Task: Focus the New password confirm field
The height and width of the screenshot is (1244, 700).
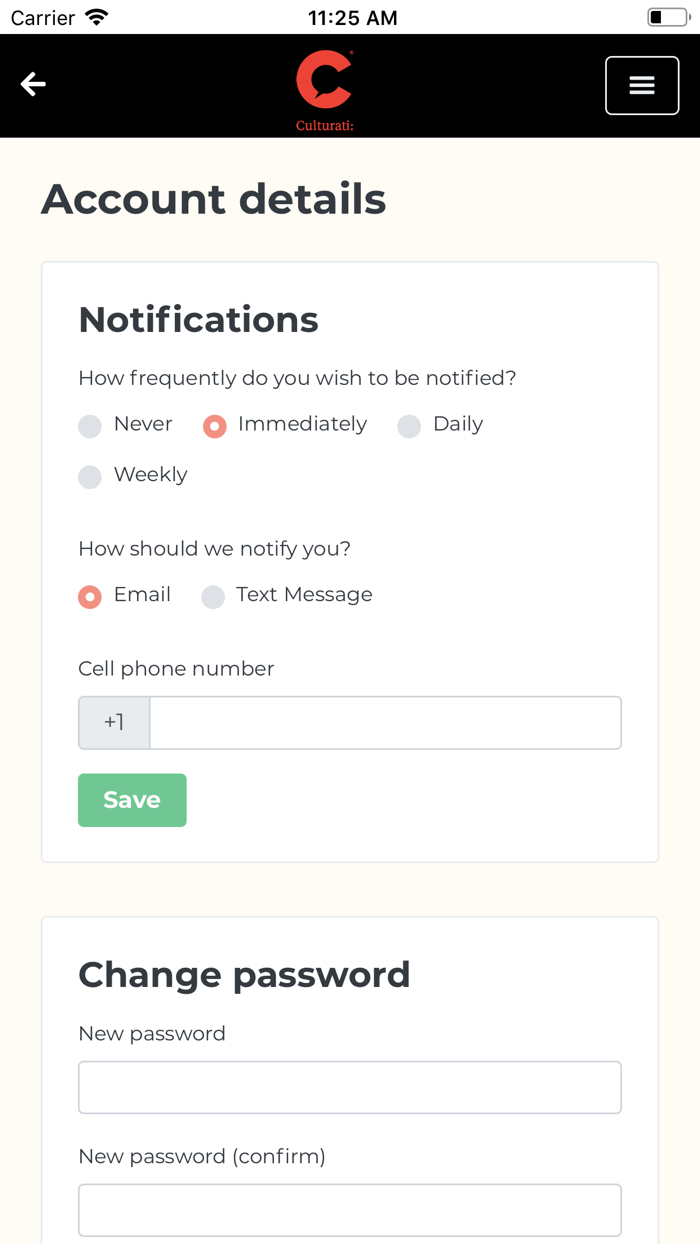Action: coord(350,1210)
